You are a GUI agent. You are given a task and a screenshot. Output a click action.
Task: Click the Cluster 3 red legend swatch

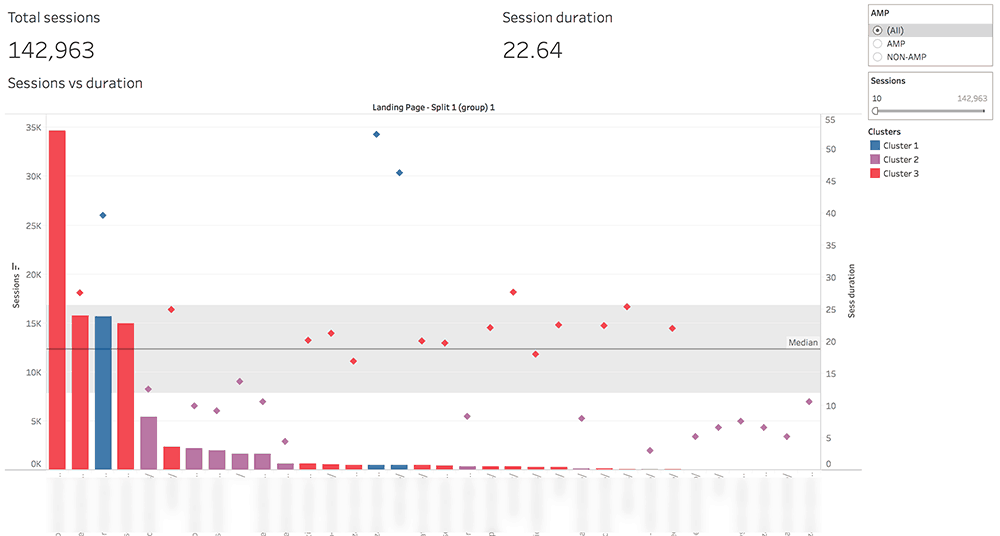click(875, 174)
